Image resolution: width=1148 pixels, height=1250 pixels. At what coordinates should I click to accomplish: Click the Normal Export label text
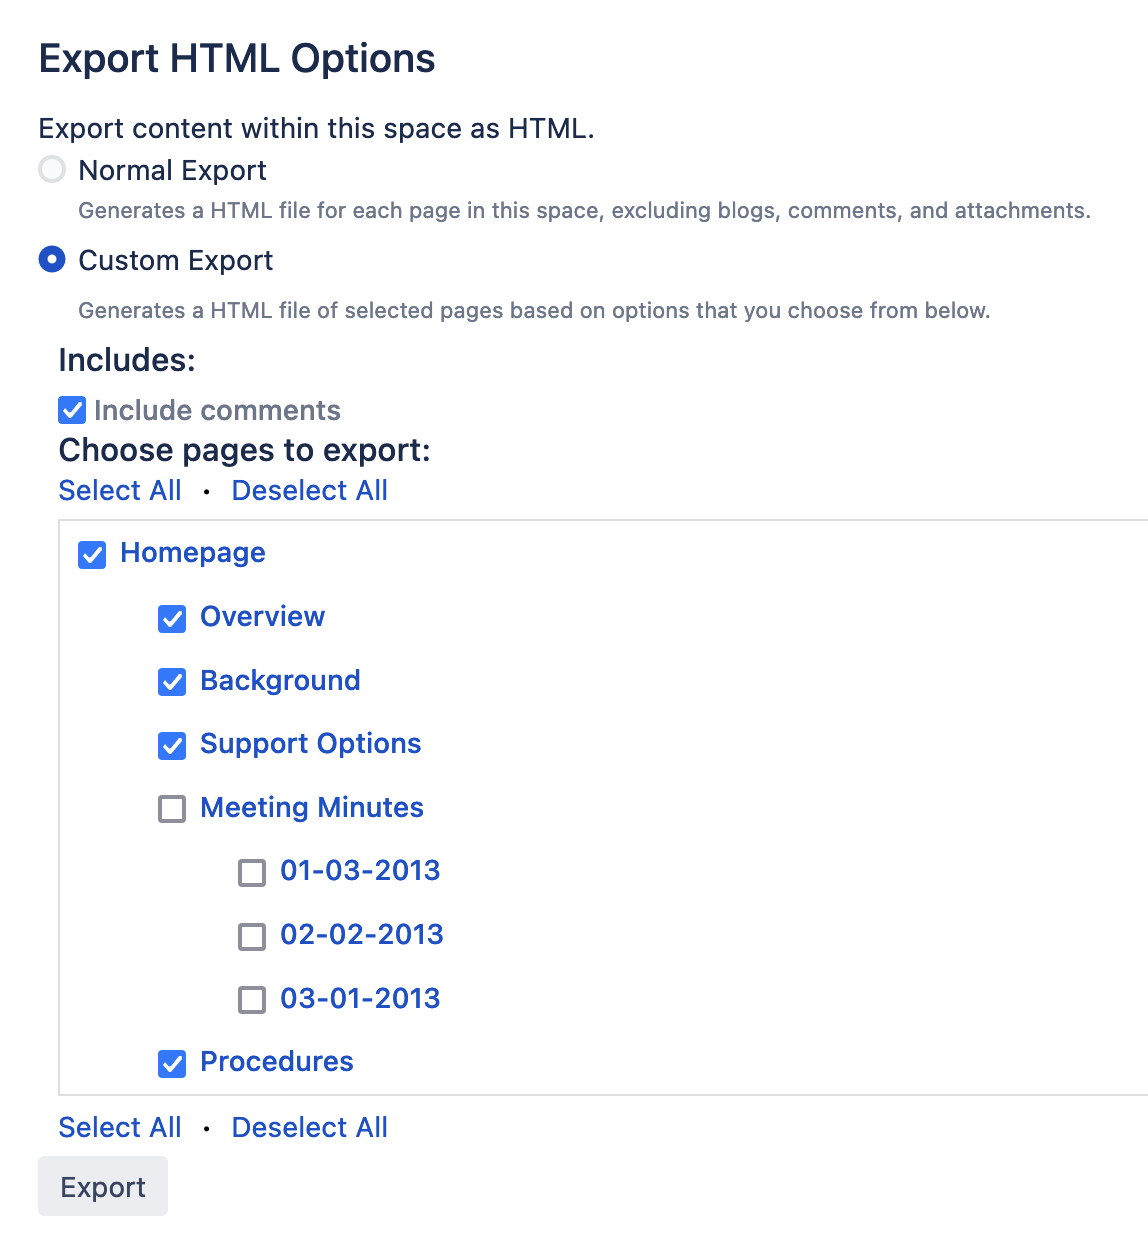pyautogui.click(x=173, y=171)
